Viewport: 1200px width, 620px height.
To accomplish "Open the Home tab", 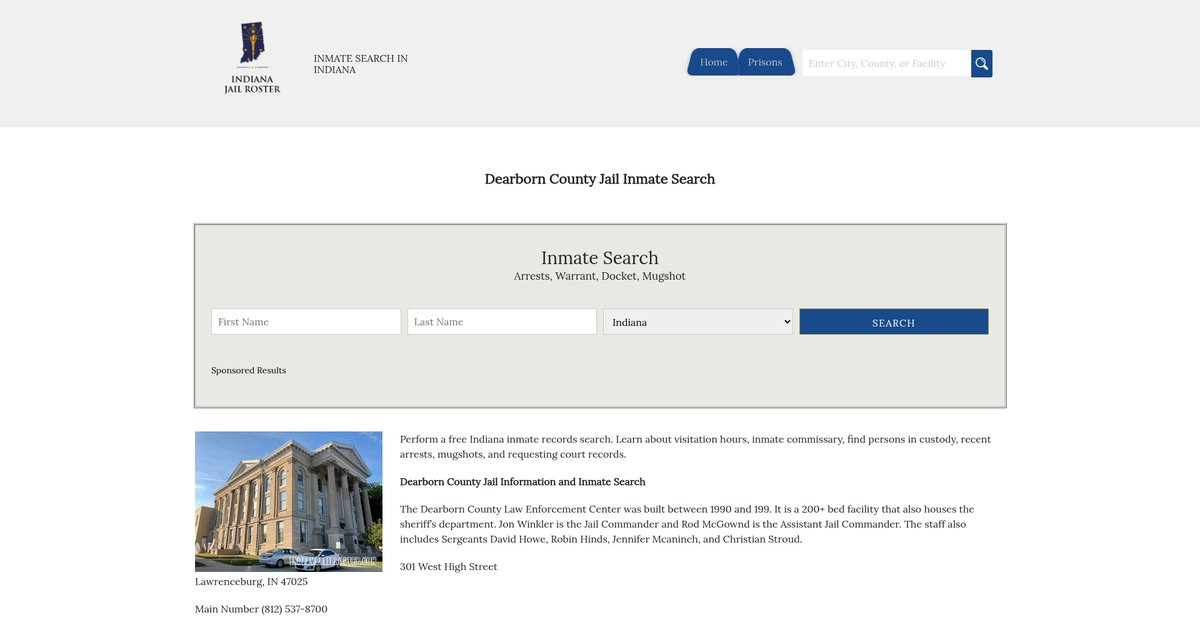I will 713,62.
